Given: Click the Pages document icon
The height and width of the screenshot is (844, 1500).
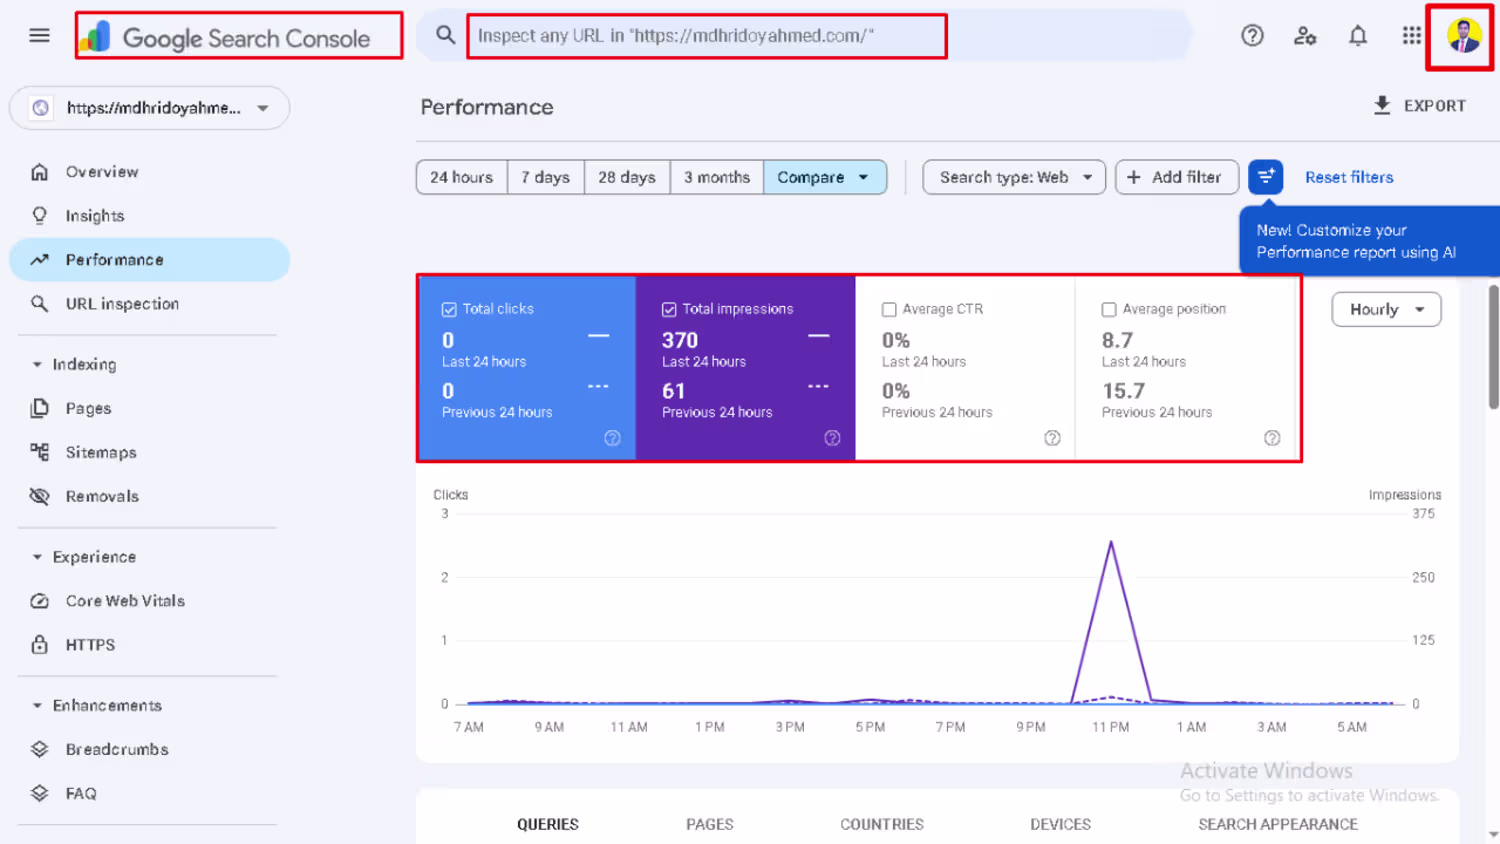Looking at the screenshot, I should tap(40, 408).
